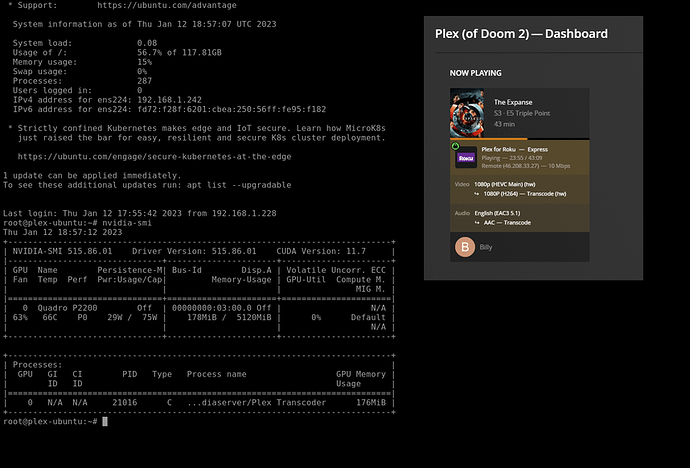Click the 'AAC — Transcode' audio line
Viewport: 690px width, 468px height.
pyautogui.click(x=507, y=223)
